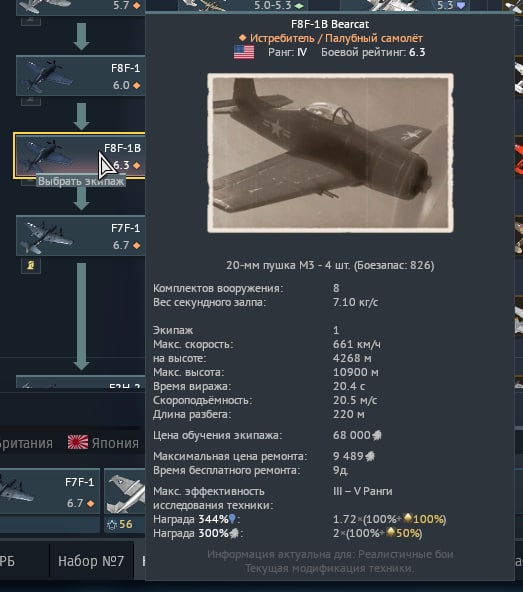
Task: Click the Выбрать экипаж tooltip label
Action: pyautogui.click(x=81, y=181)
